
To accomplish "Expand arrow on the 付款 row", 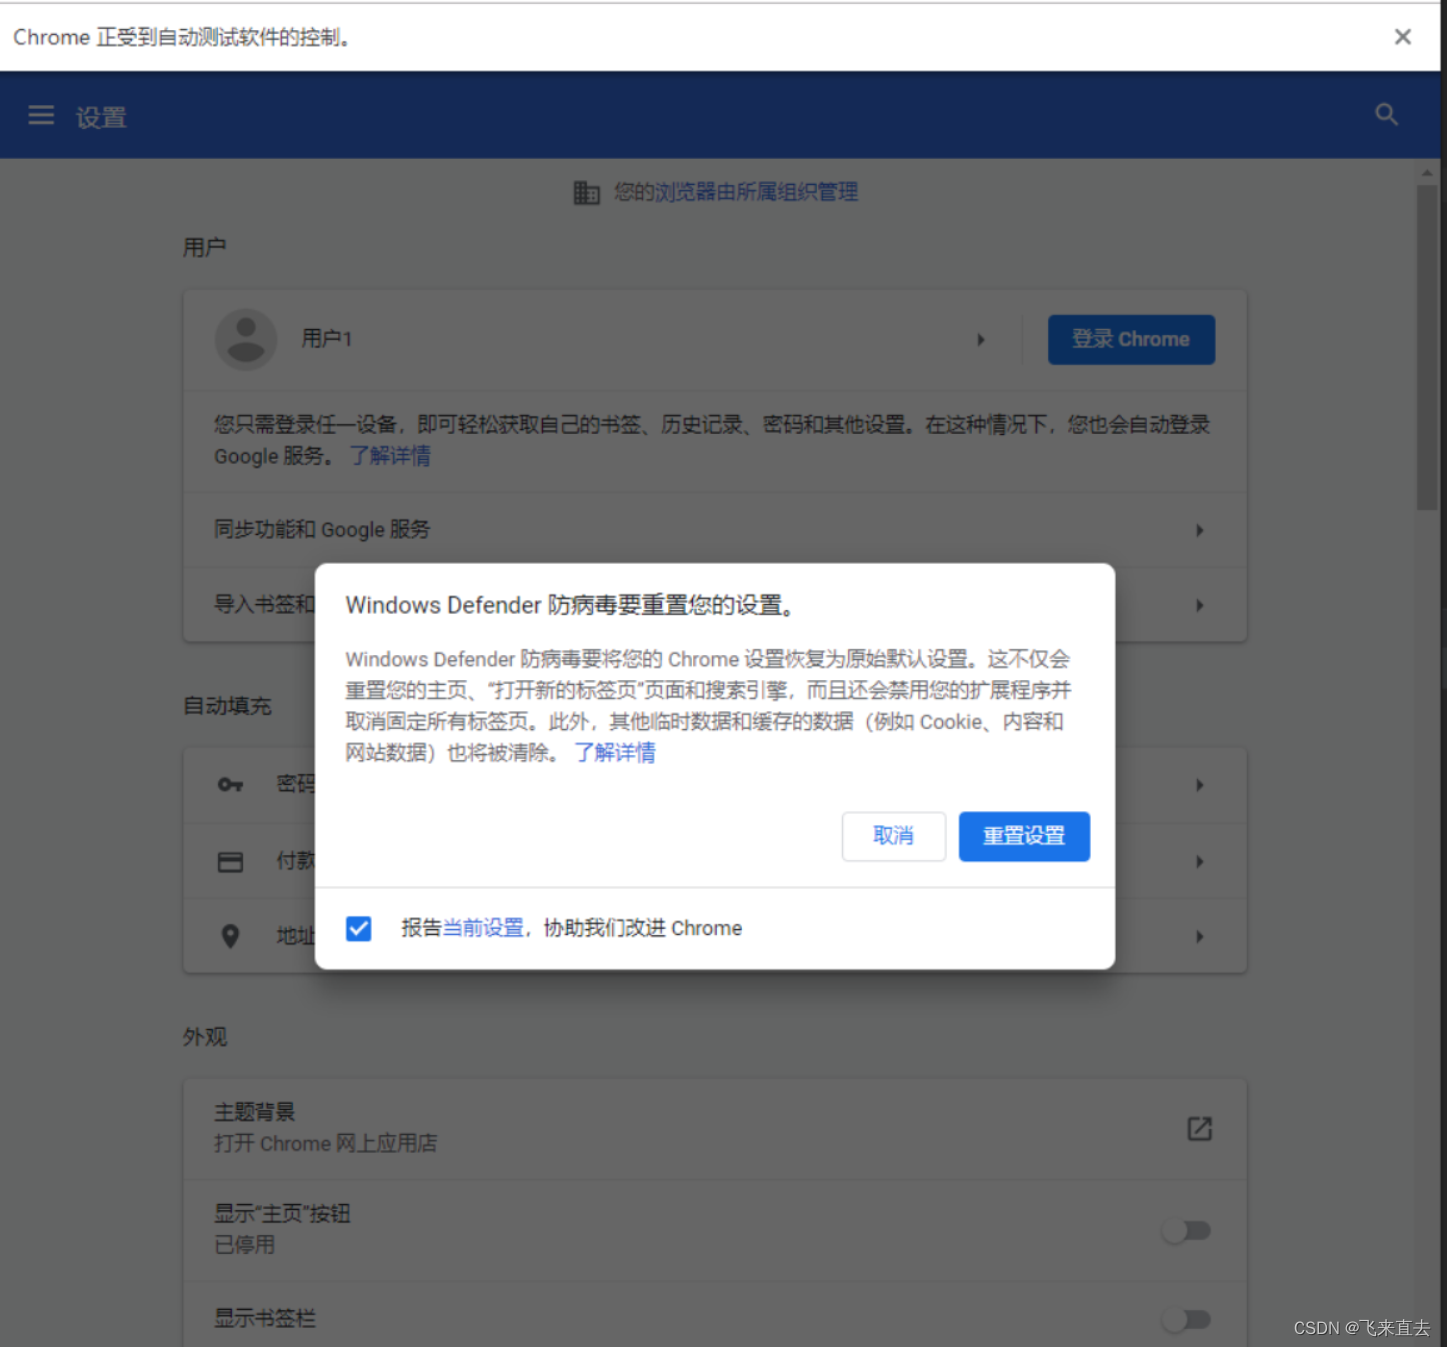I will [x=1200, y=861].
